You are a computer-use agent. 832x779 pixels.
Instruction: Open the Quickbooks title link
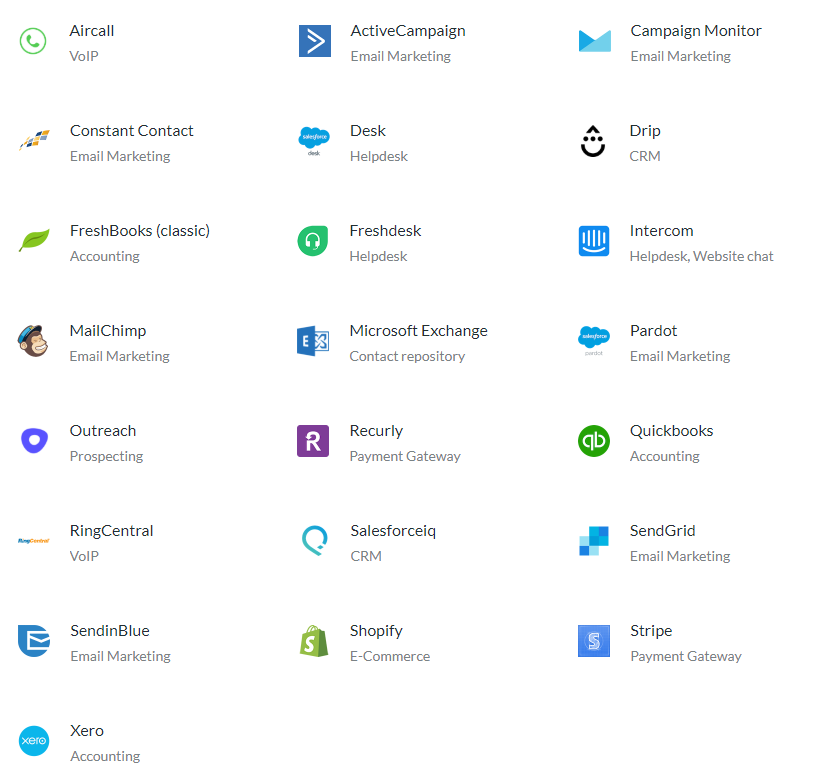(672, 431)
